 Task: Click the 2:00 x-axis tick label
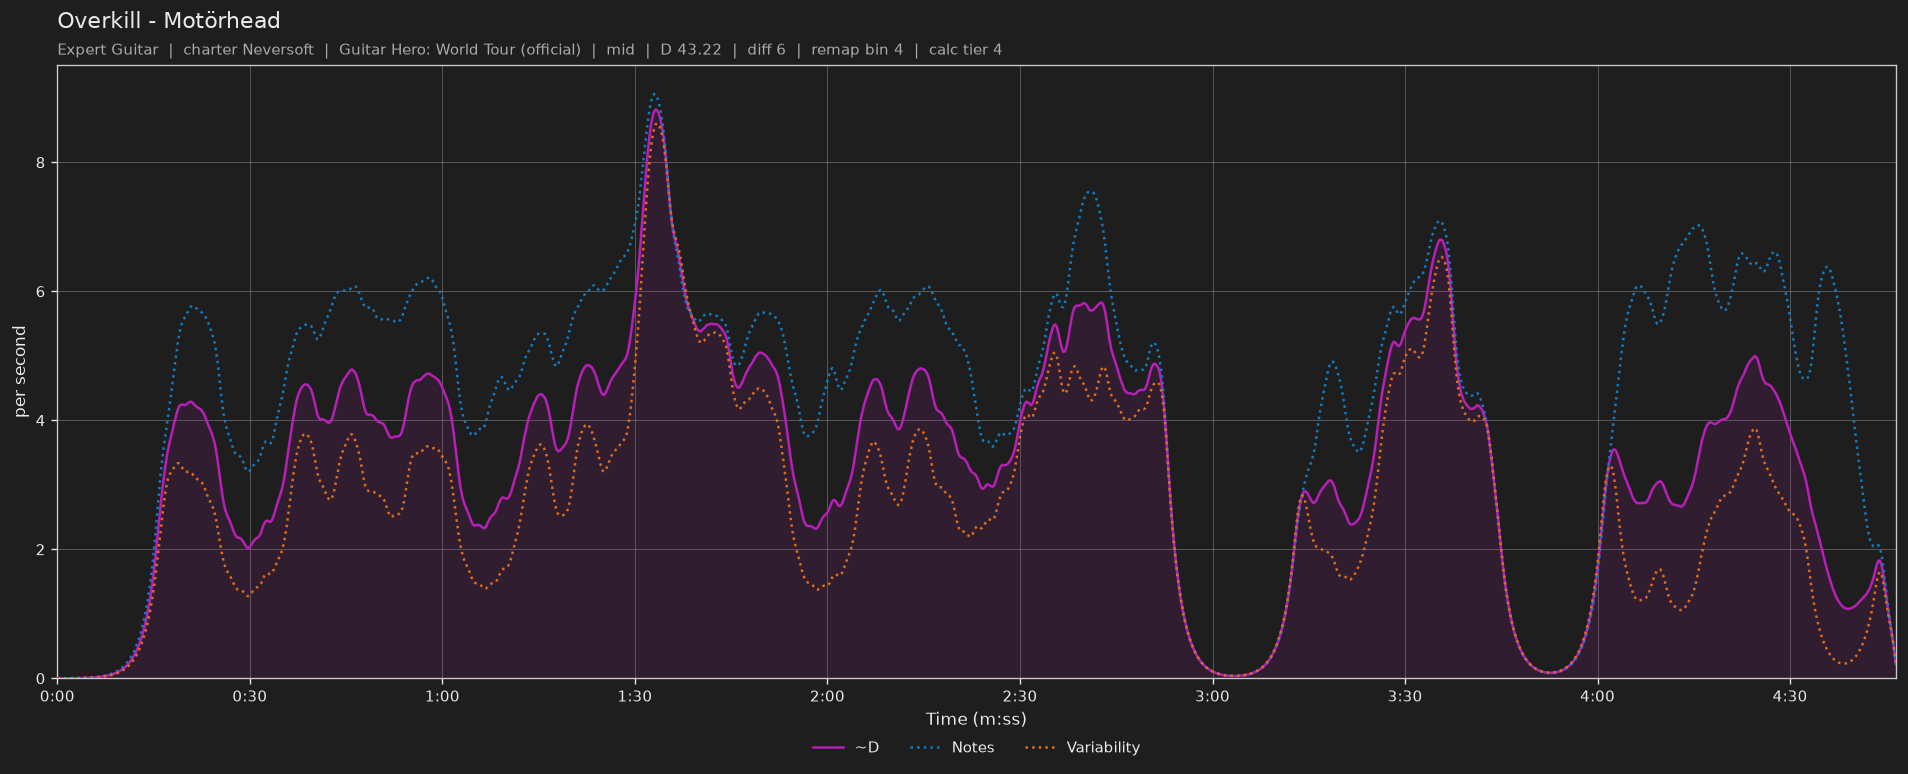click(x=827, y=696)
